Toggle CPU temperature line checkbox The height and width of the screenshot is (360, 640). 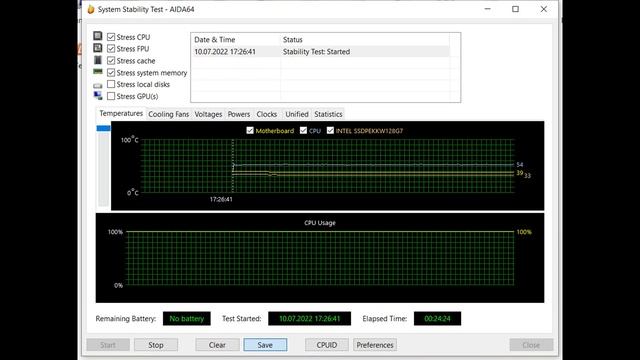[x=303, y=130]
